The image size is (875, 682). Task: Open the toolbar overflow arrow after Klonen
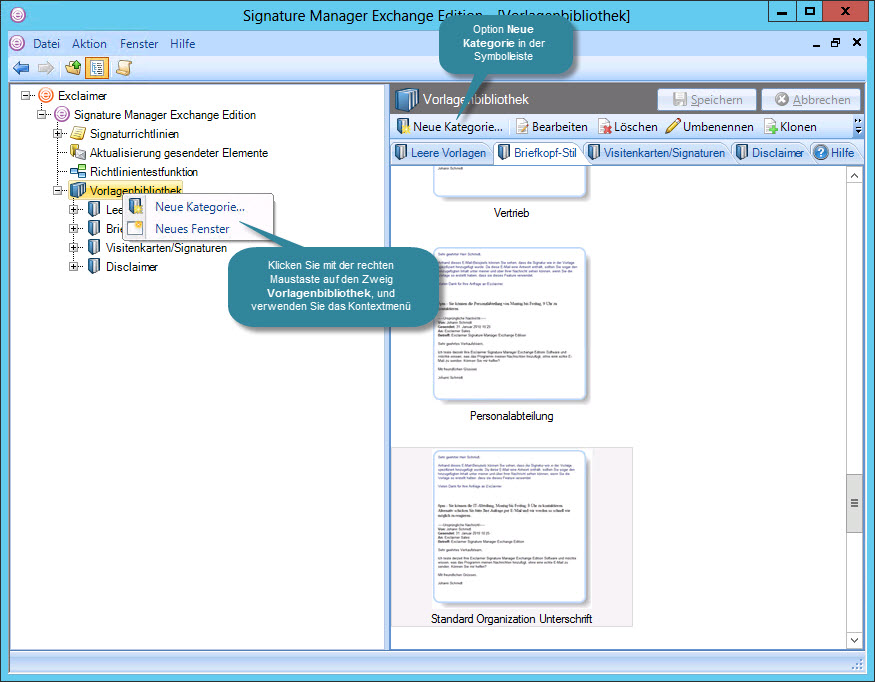click(857, 127)
